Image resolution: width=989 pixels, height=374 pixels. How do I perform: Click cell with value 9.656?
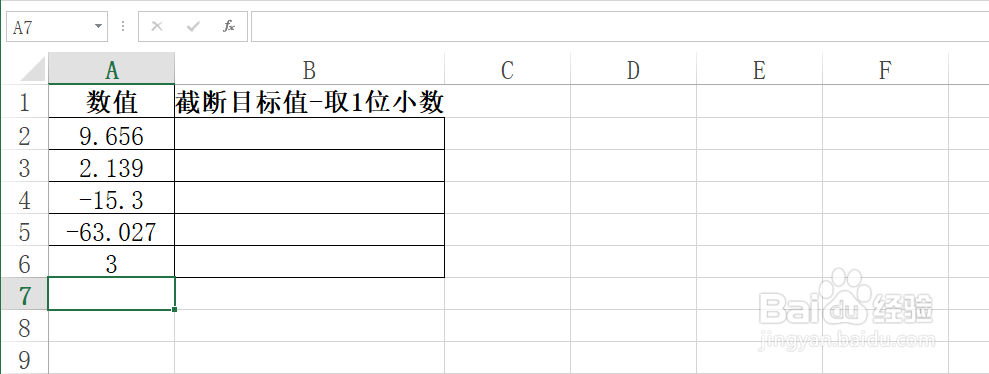tap(112, 134)
